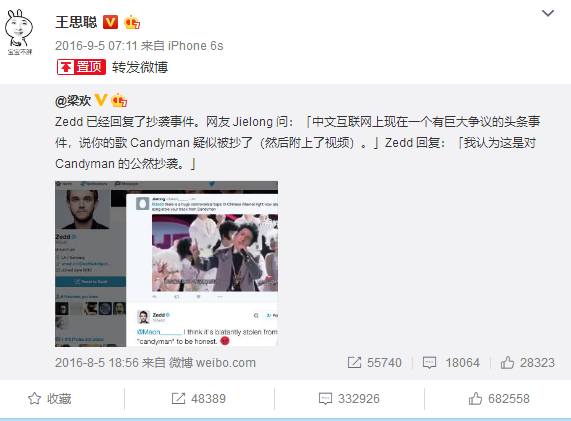Repost the original post with 55740 forwards
This screenshot has width=571, height=421.
point(375,363)
